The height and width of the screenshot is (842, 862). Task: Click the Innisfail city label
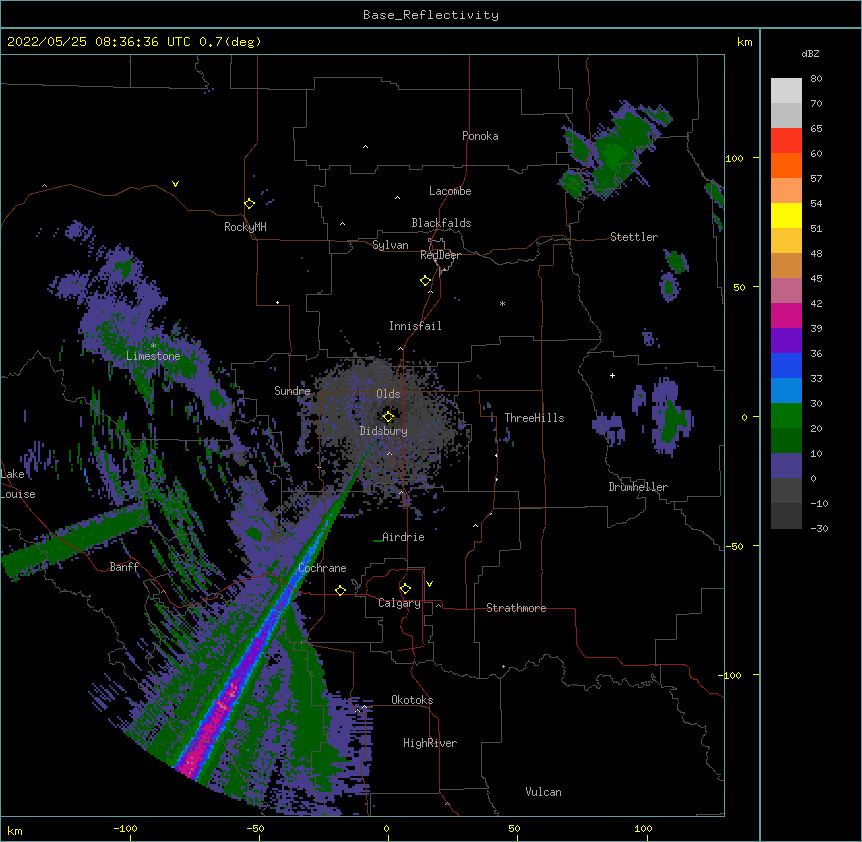point(415,326)
